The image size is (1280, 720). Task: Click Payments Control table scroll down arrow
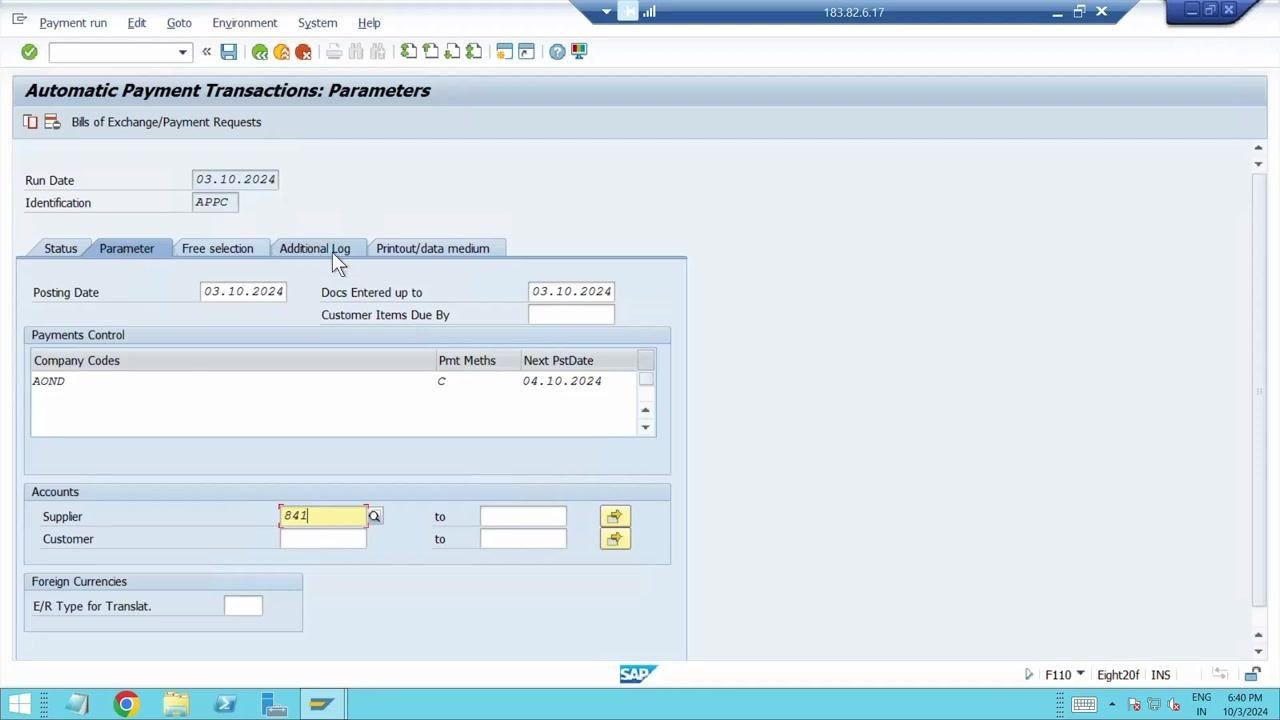coord(646,427)
